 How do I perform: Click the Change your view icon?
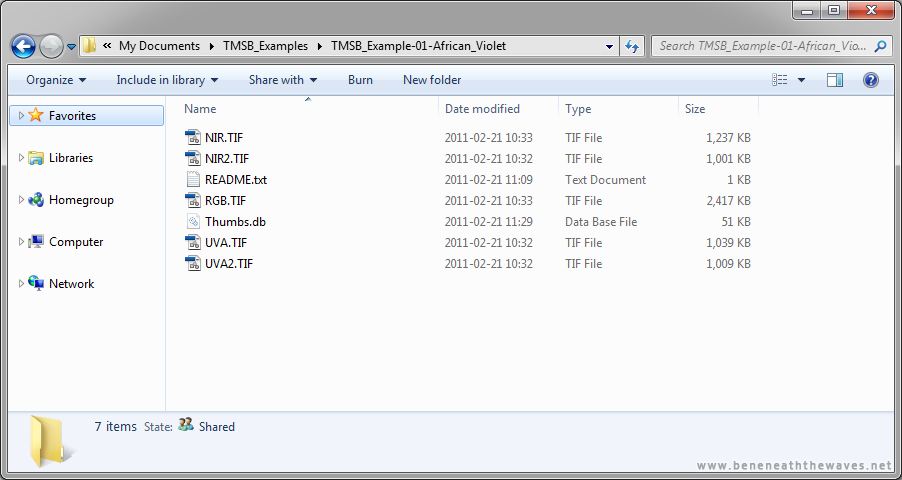779,80
